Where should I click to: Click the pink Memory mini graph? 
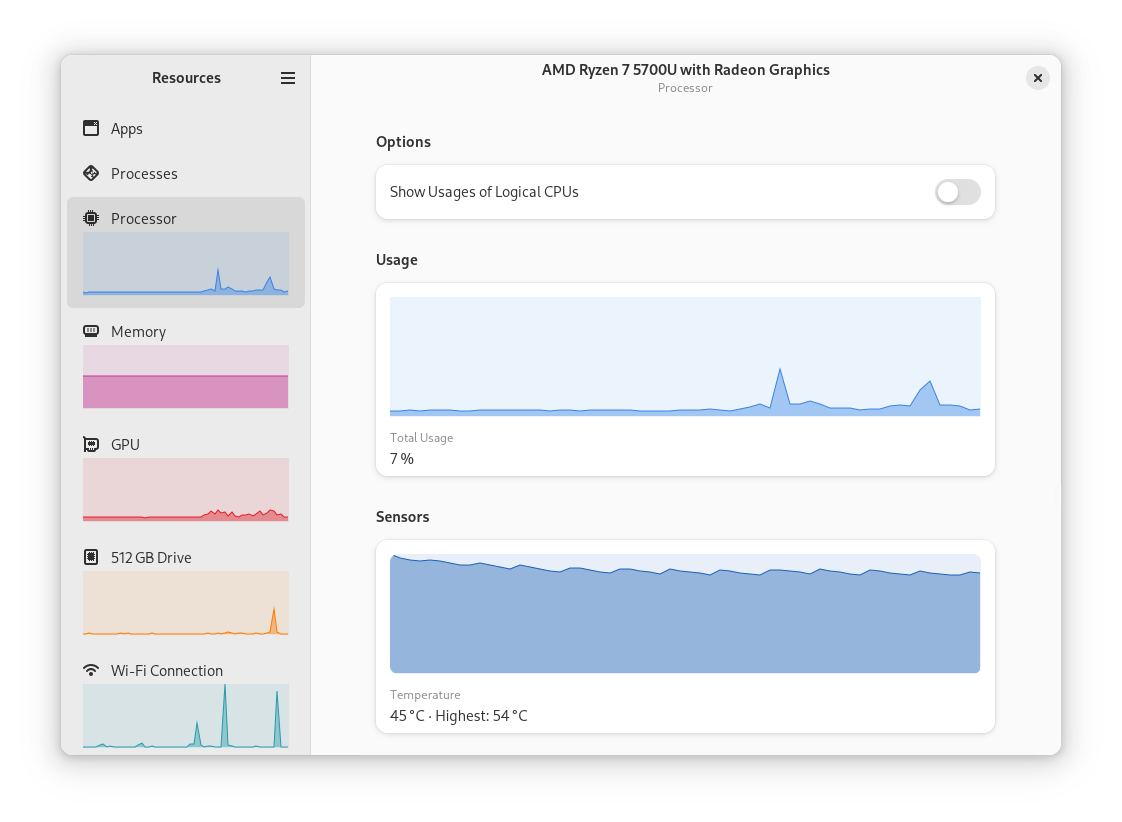coord(186,376)
